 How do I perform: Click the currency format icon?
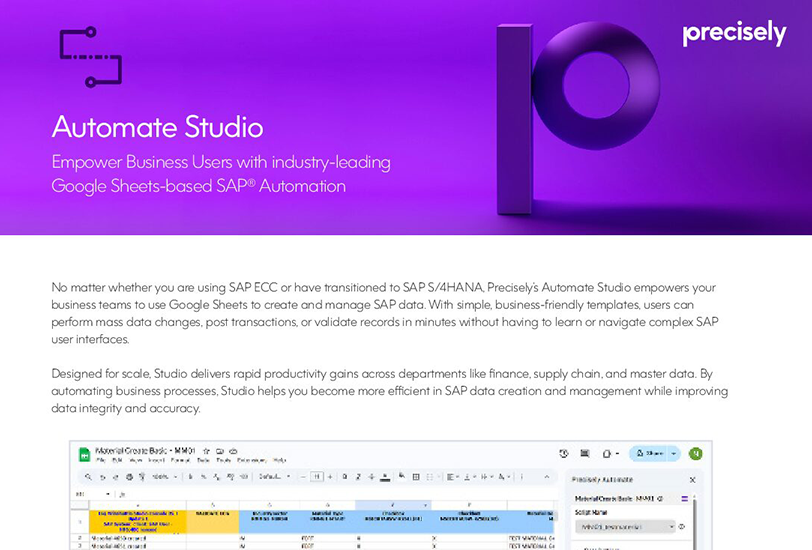coord(190,477)
